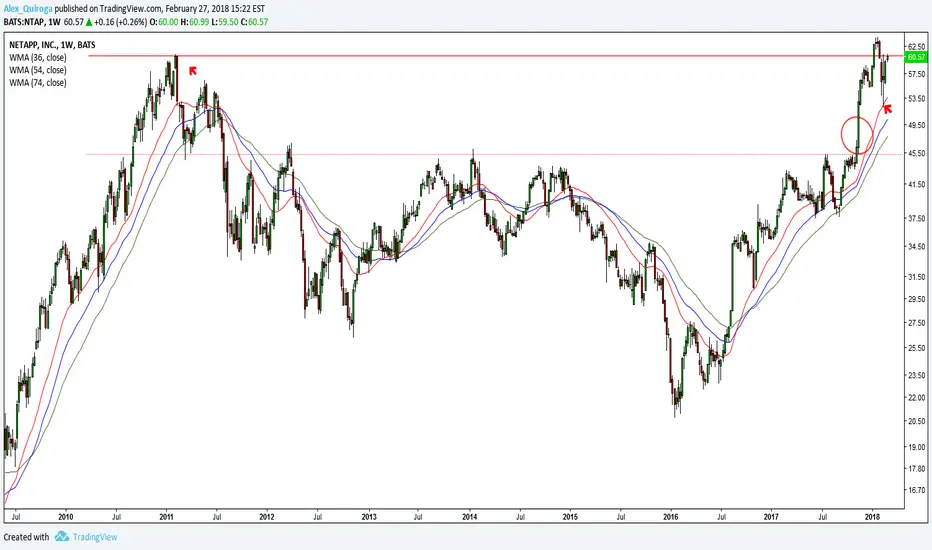Image resolution: width=932 pixels, height=550 pixels.
Task: Click the 45.50 price axis label
Action: [x=916, y=153]
